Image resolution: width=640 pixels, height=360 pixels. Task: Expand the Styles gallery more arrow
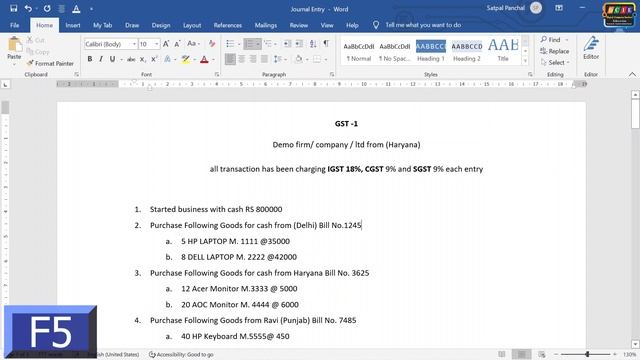click(x=525, y=62)
